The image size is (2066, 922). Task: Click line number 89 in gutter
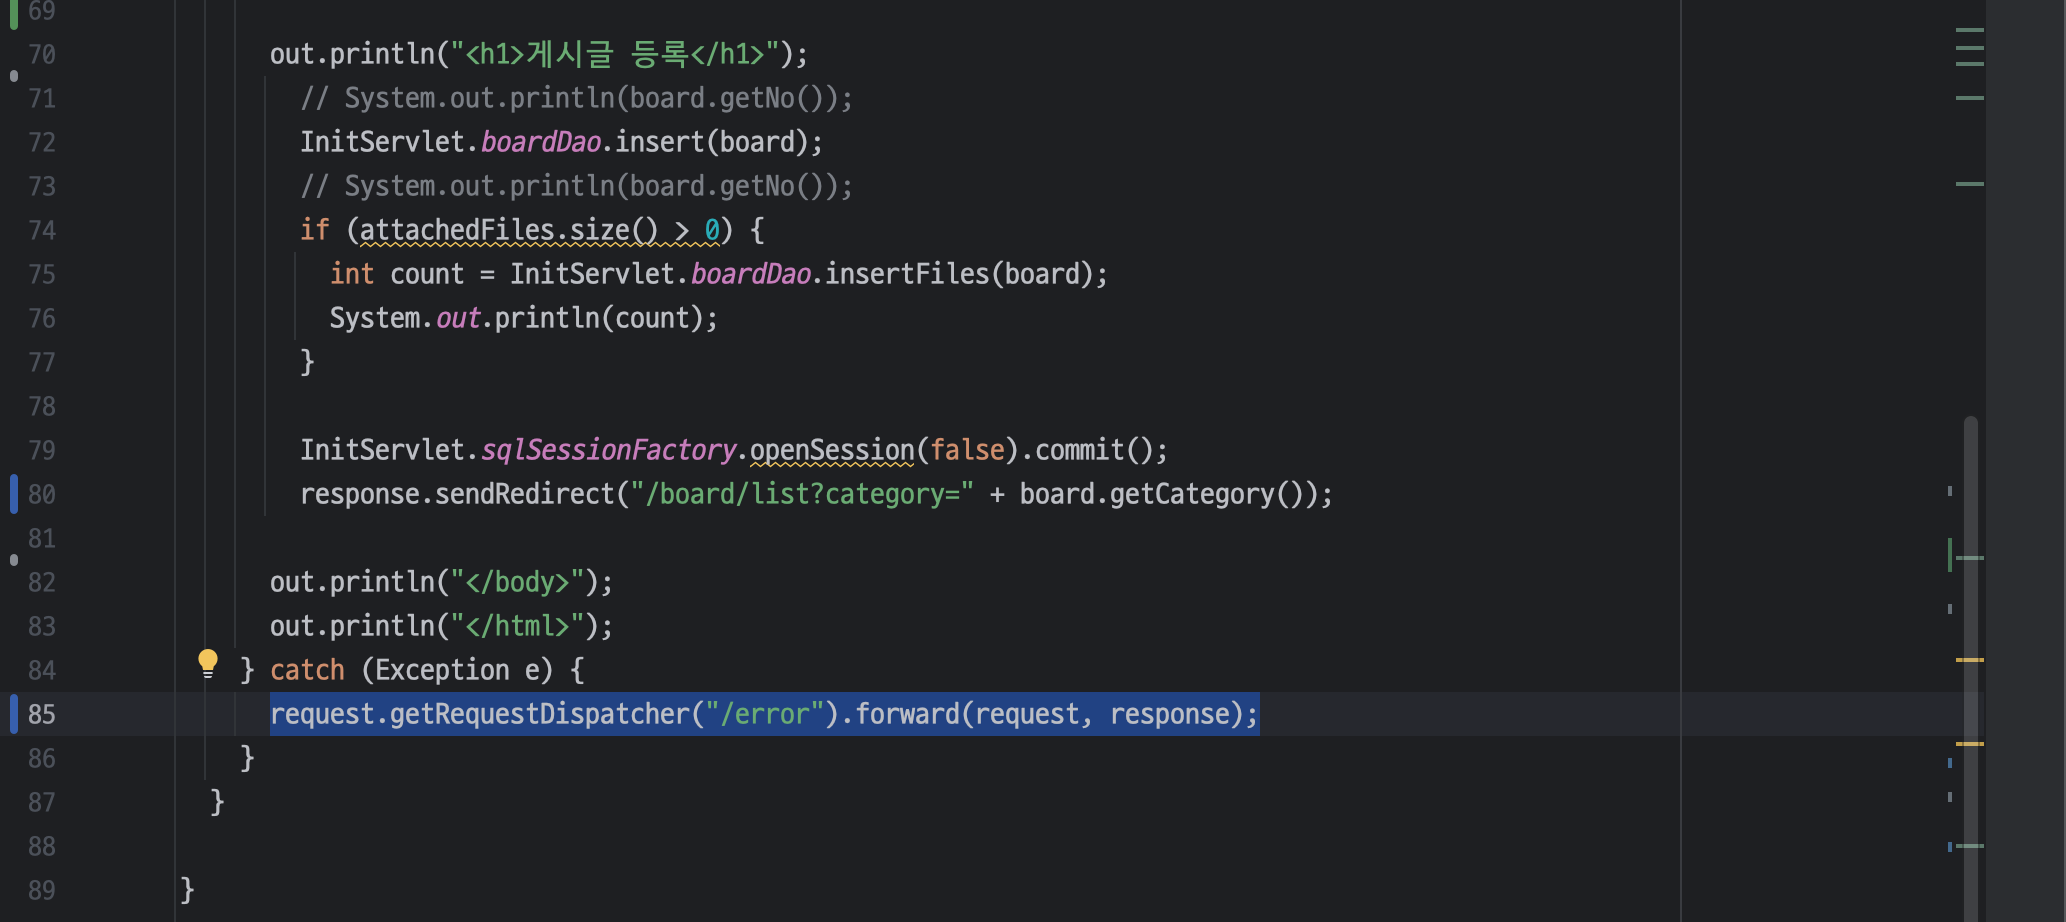42,890
